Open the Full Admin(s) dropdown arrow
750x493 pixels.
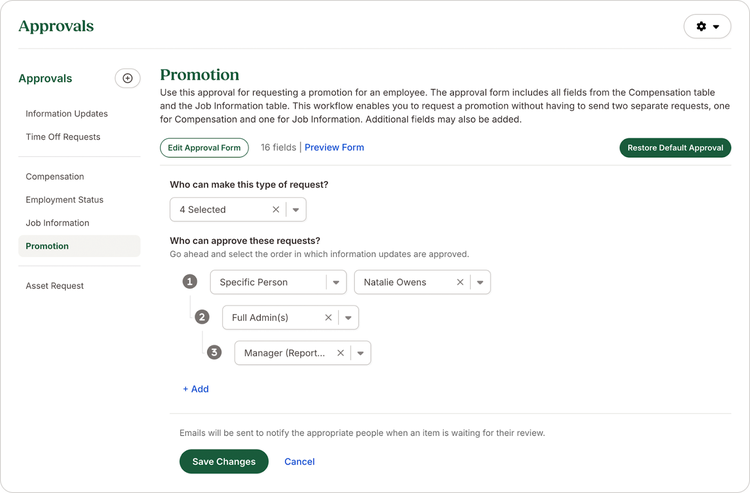point(348,318)
